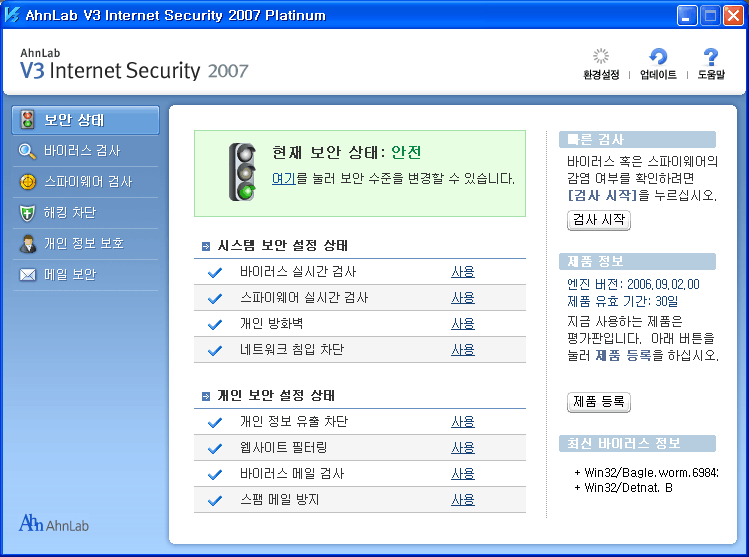
Task: Click arrow icon next to 시스템 보안 설정 상태
Action: point(206,246)
